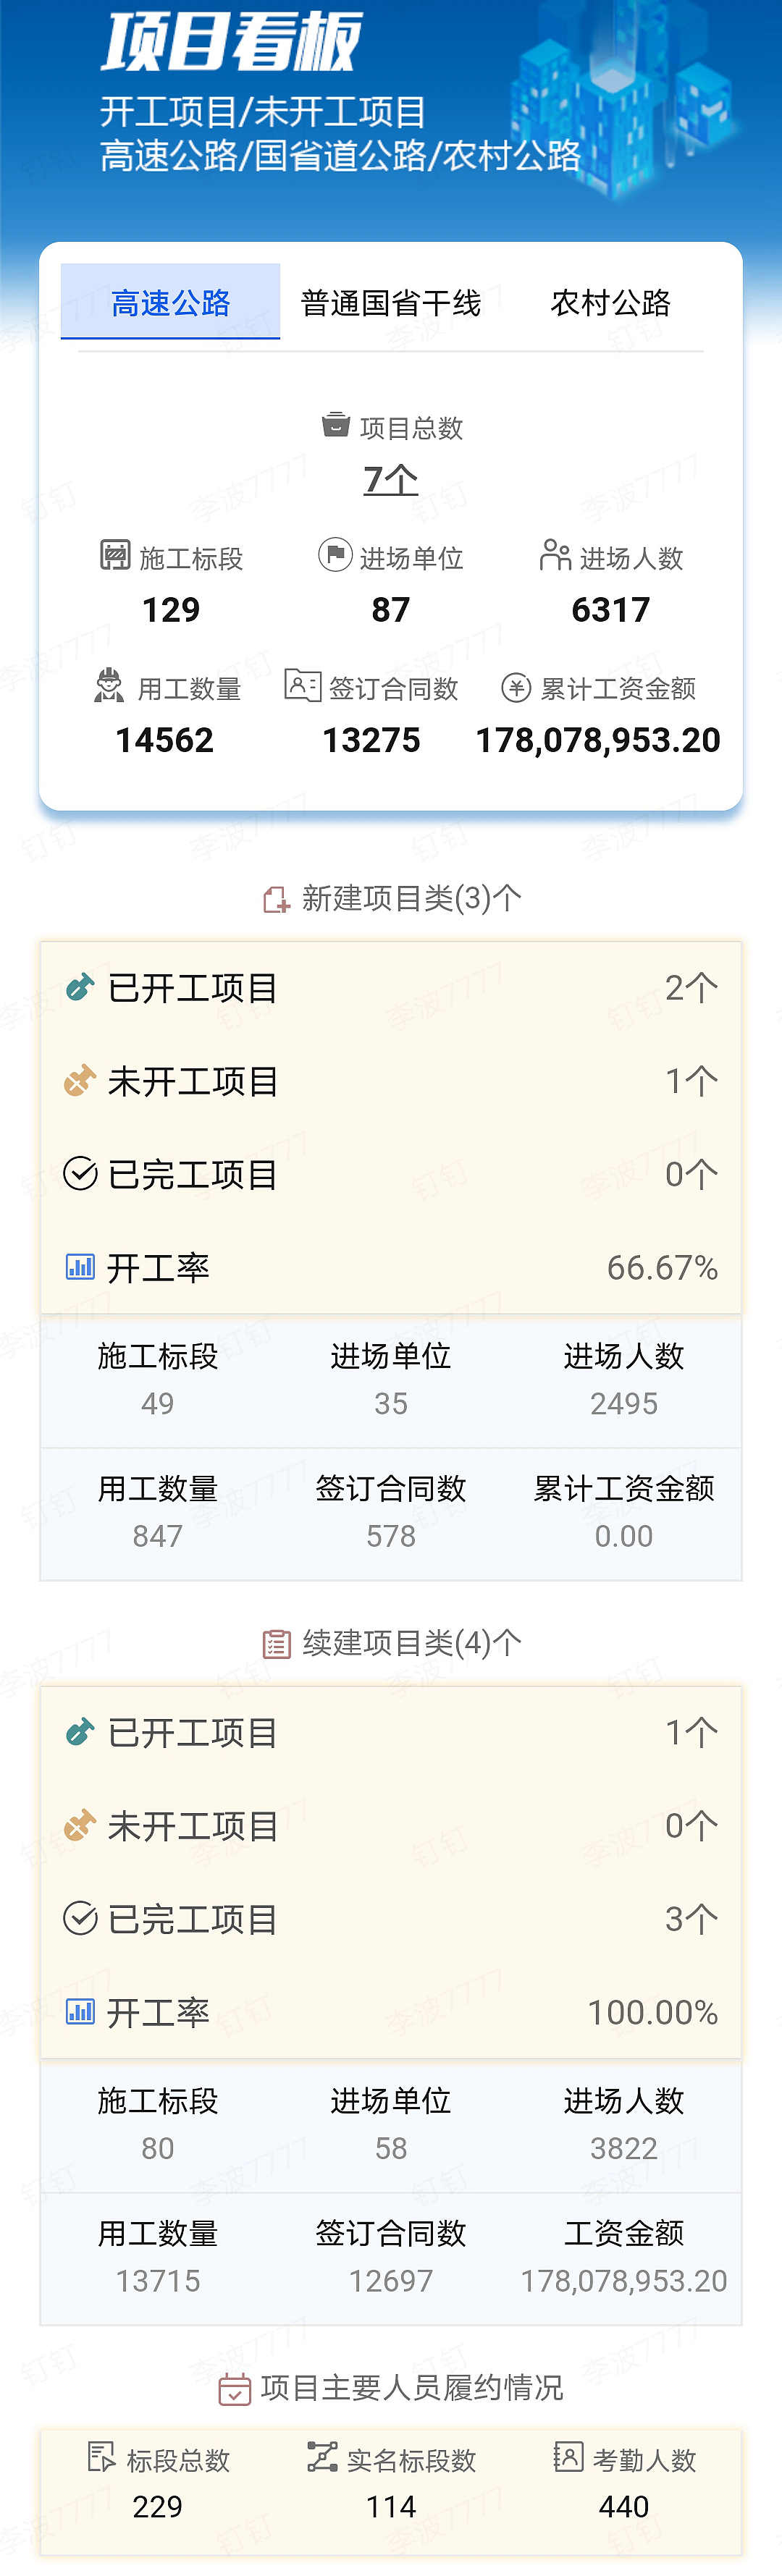The height and width of the screenshot is (2576, 782).
Task: Click the 新建项目类 section icon
Action: [276, 900]
